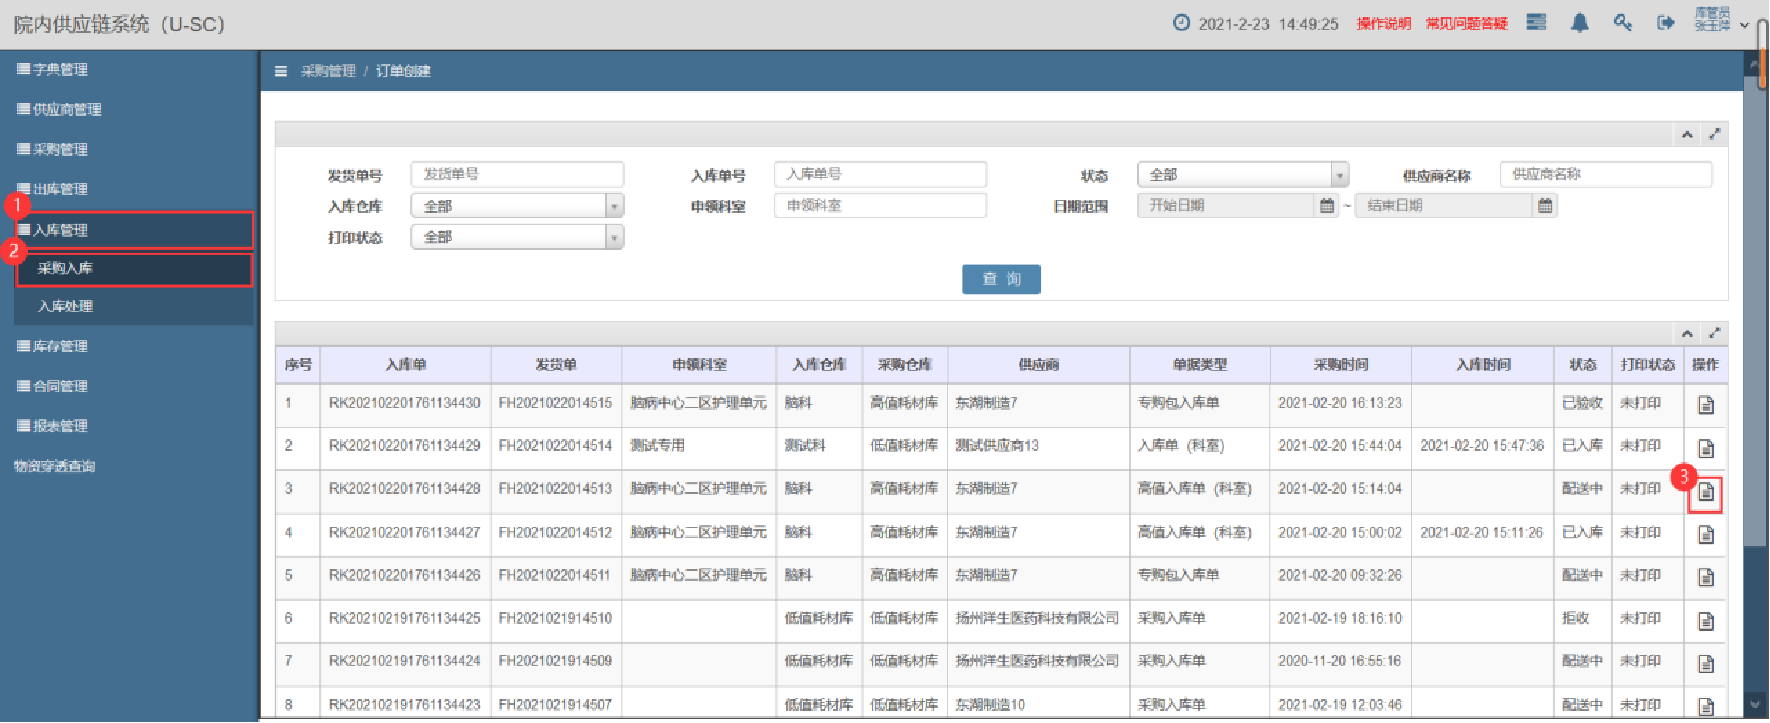
Task: Open calendar icon for start date
Action: (1327, 205)
